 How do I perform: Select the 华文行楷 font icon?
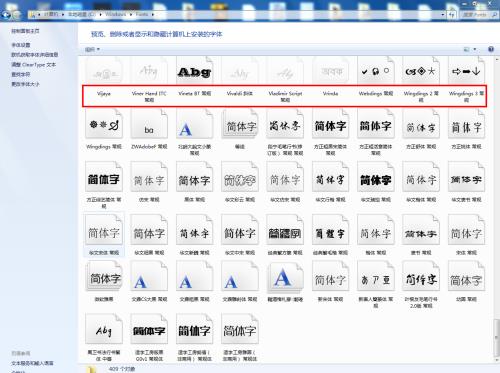click(330, 177)
